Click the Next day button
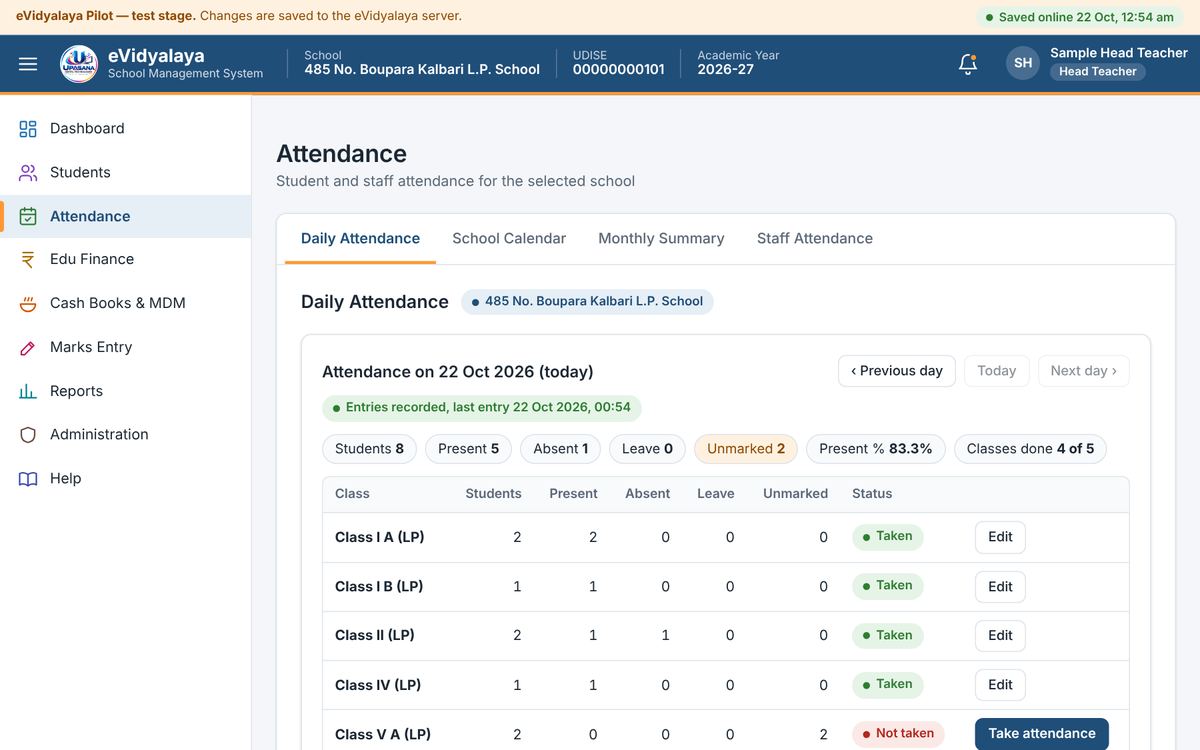Image resolution: width=1200 pixels, height=750 pixels. pos(1084,370)
